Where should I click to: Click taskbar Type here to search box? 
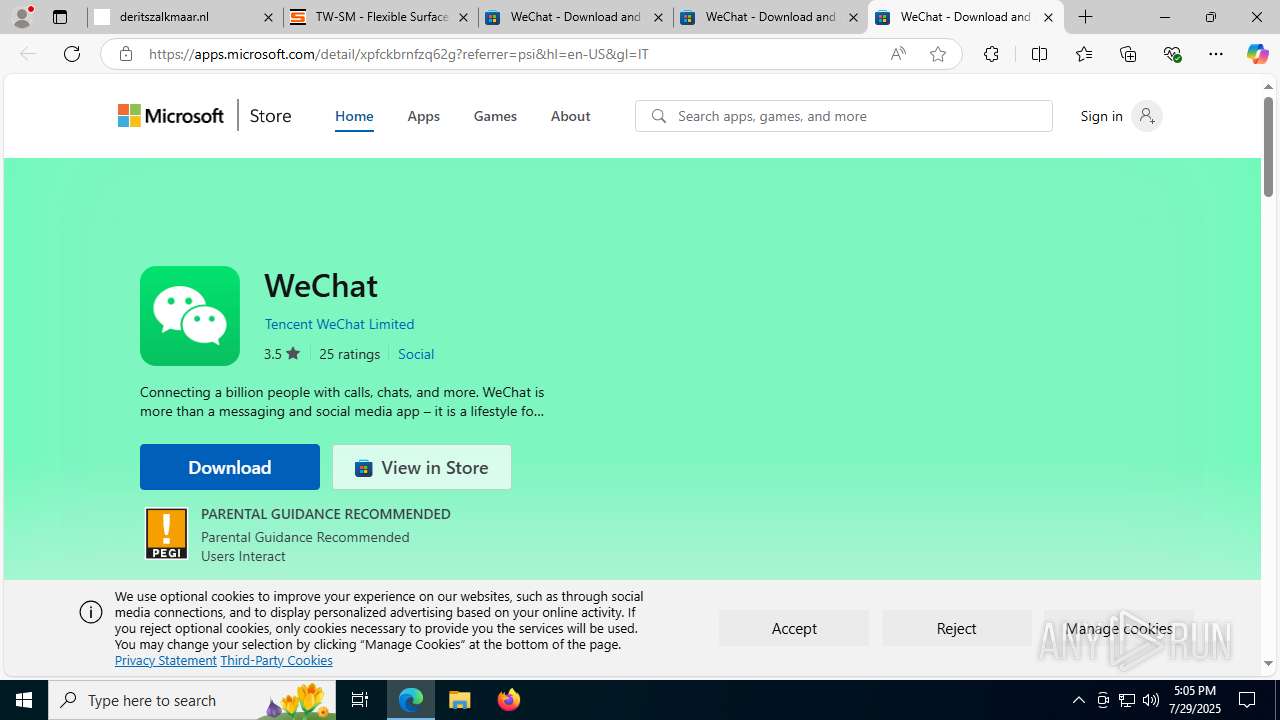pyautogui.click(x=192, y=700)
